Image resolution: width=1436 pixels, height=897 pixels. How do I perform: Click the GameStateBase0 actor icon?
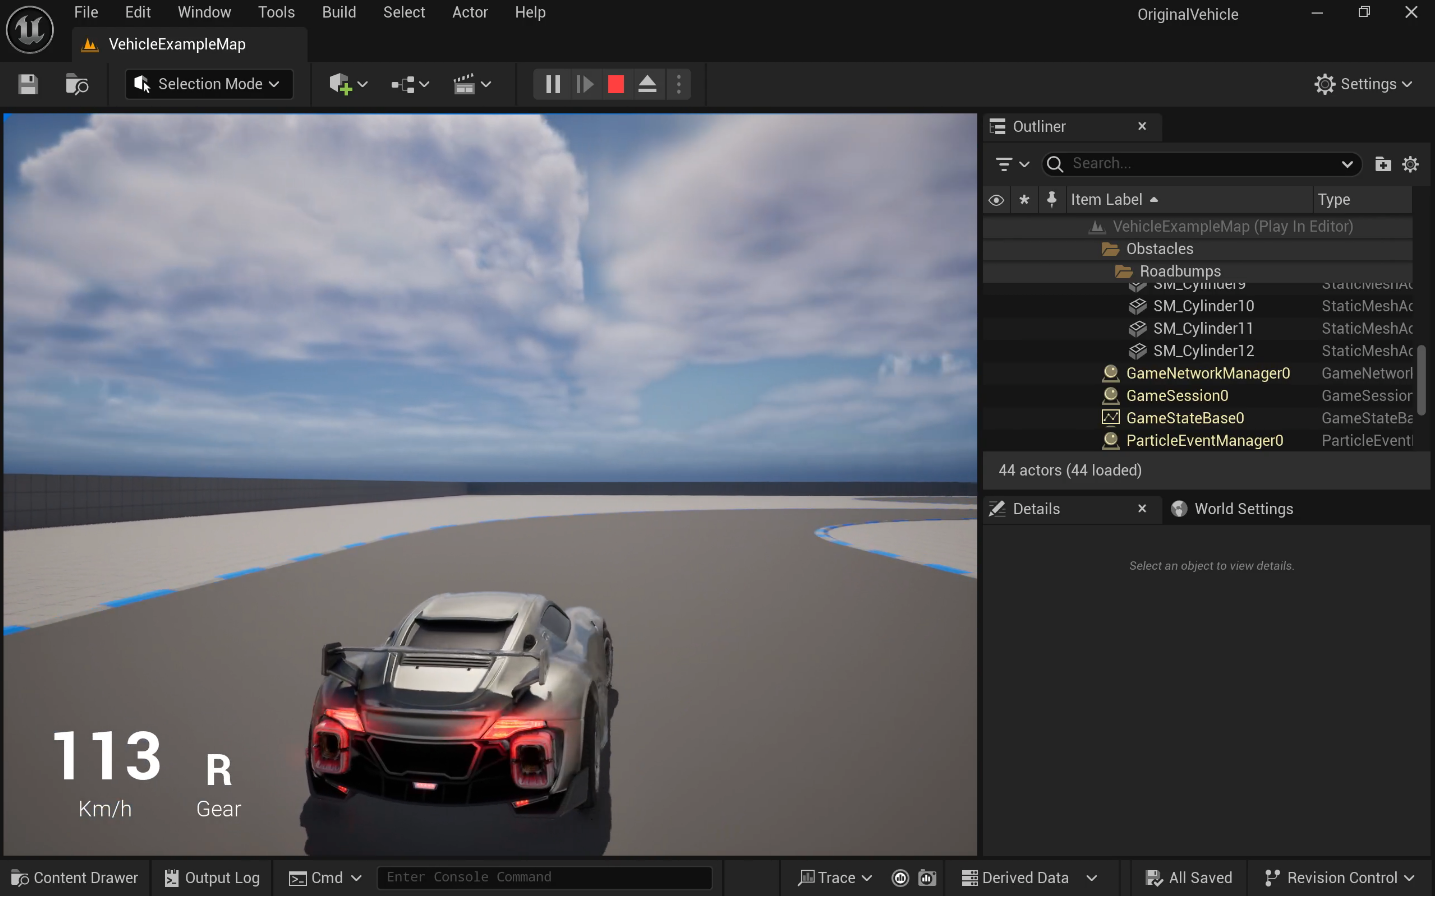point(1110,418)
